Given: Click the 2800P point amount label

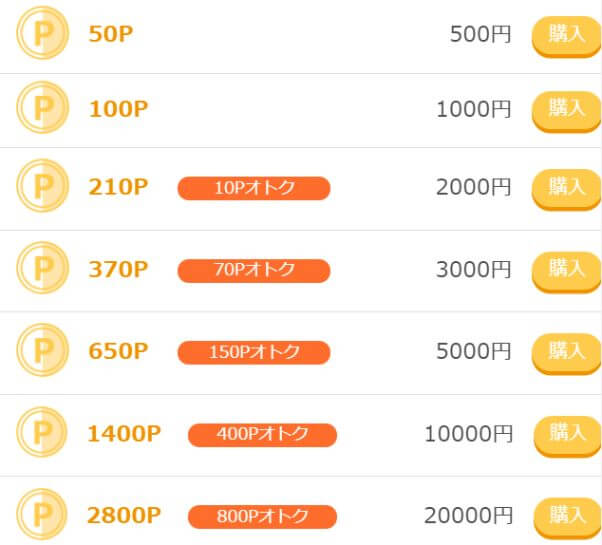Looking at the screenshot, I should (124, 516).
